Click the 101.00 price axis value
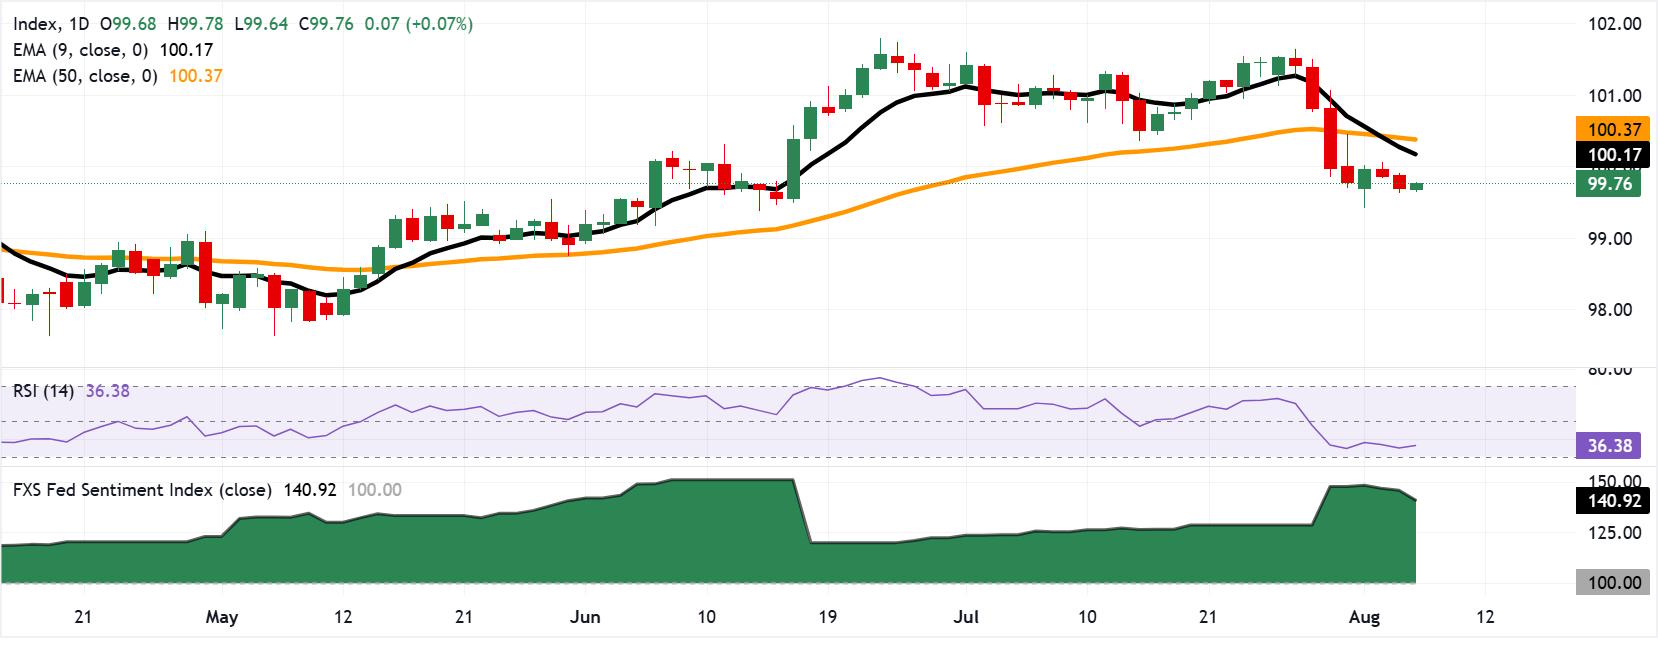The height and width of the screenshot is (647, 1658). click(1615, 96)
